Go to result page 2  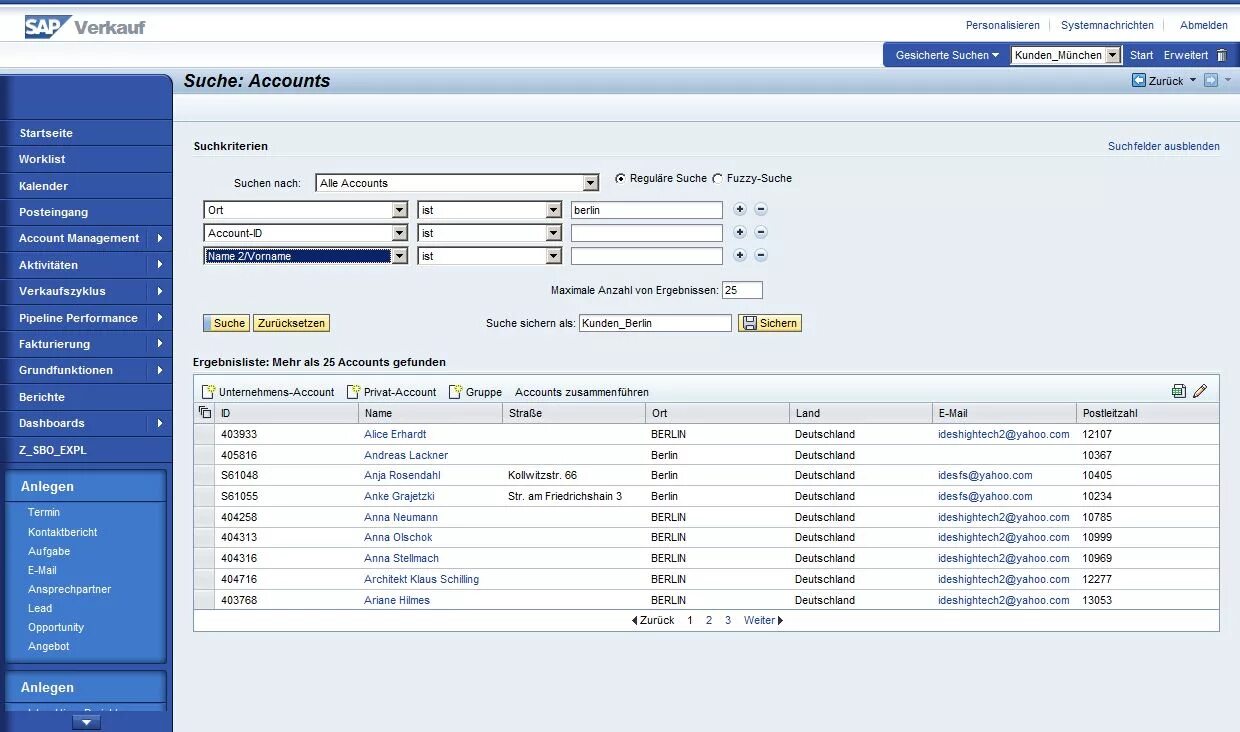click(709, 621)
